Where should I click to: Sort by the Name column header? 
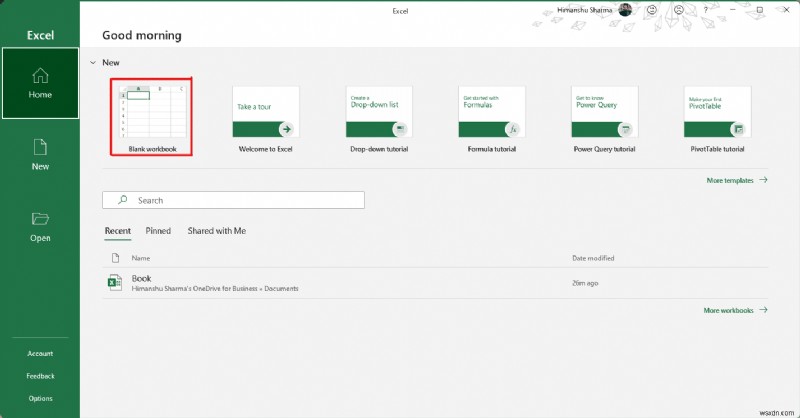click(141, 258)
